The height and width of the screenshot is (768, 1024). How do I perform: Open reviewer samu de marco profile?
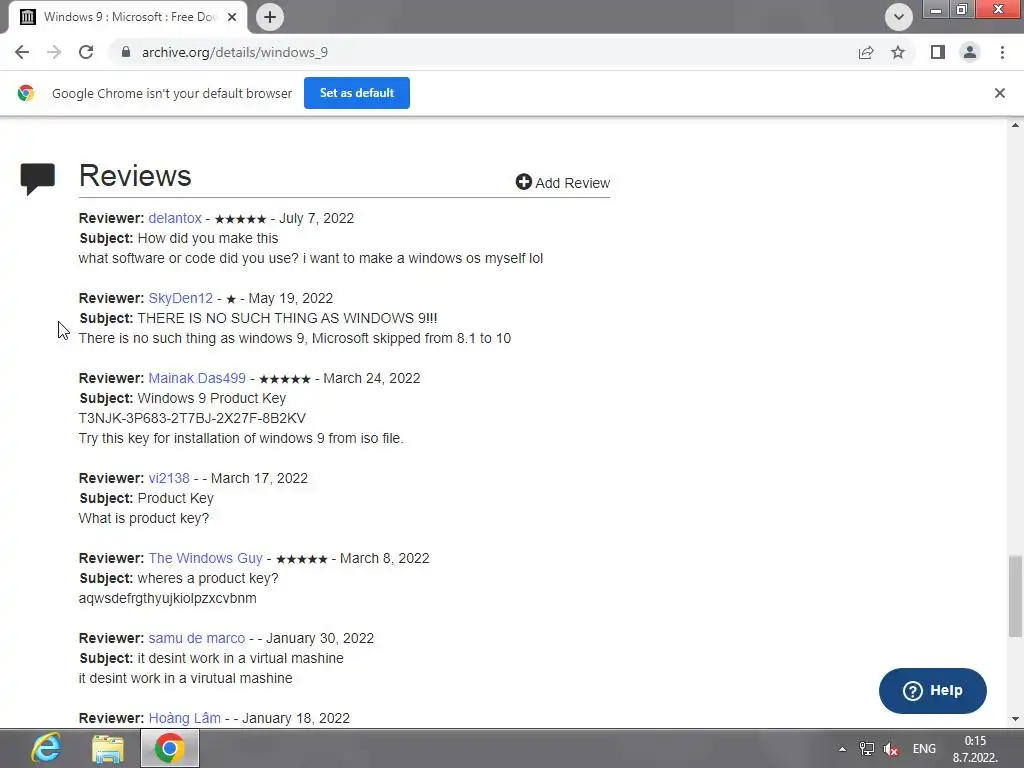(197, 638)
